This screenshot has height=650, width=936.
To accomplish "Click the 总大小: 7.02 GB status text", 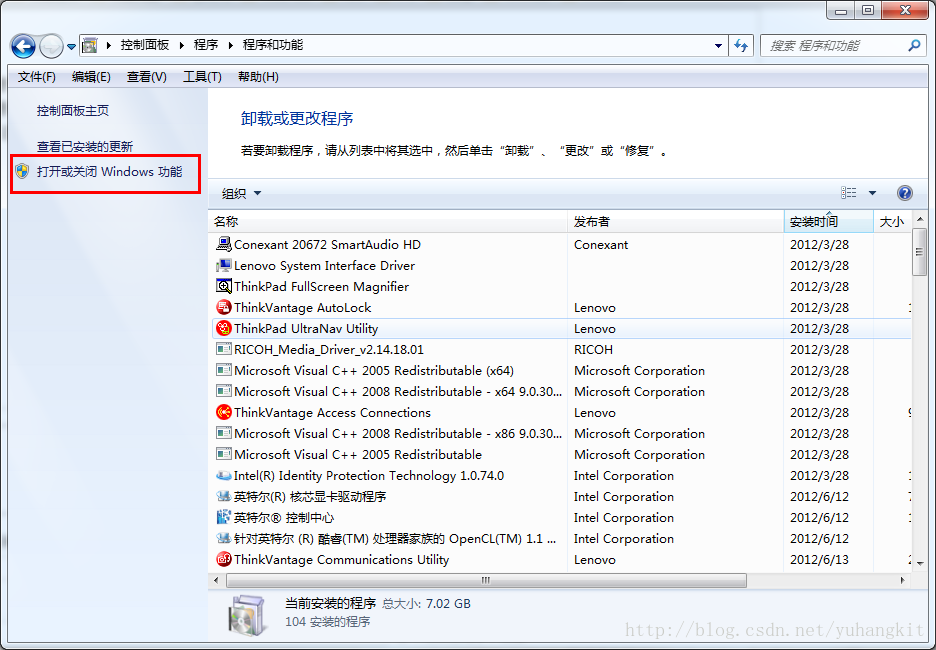I will tap(426, 604).
